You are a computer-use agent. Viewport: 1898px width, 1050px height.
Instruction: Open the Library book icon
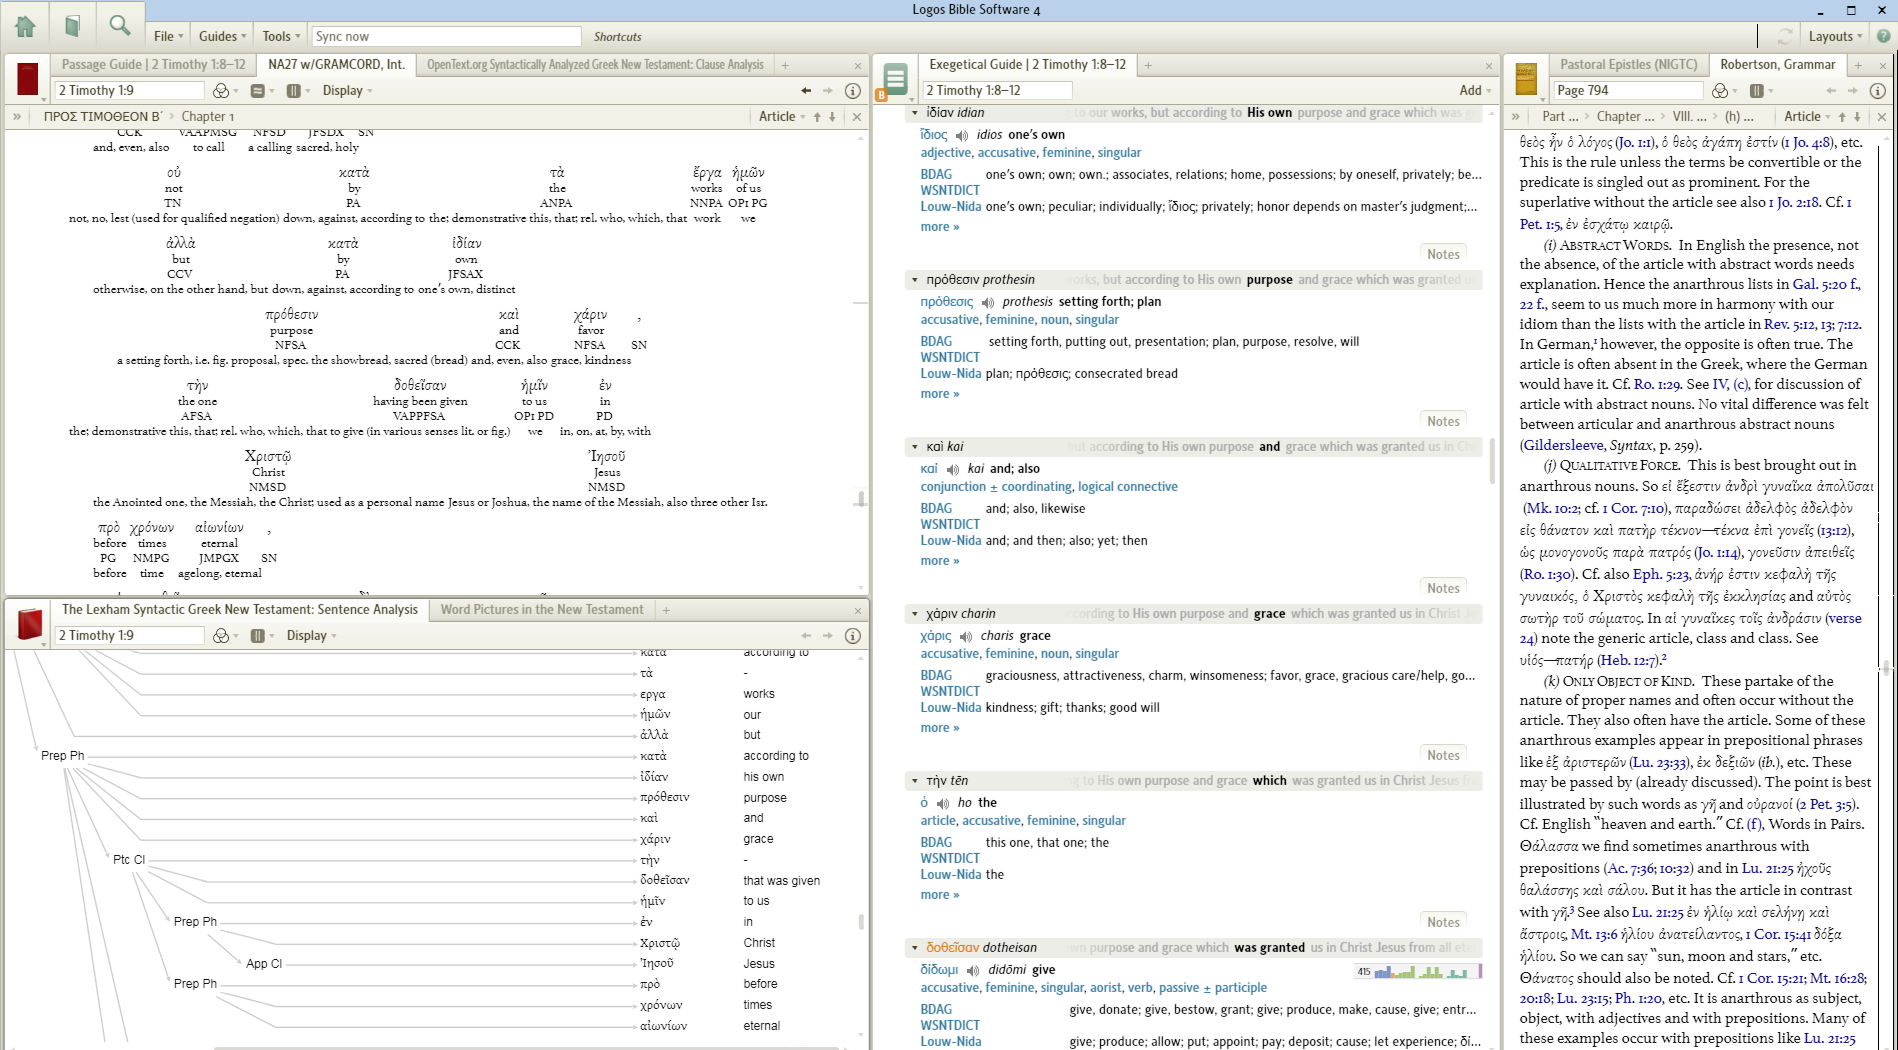click(x=72, y=26)
